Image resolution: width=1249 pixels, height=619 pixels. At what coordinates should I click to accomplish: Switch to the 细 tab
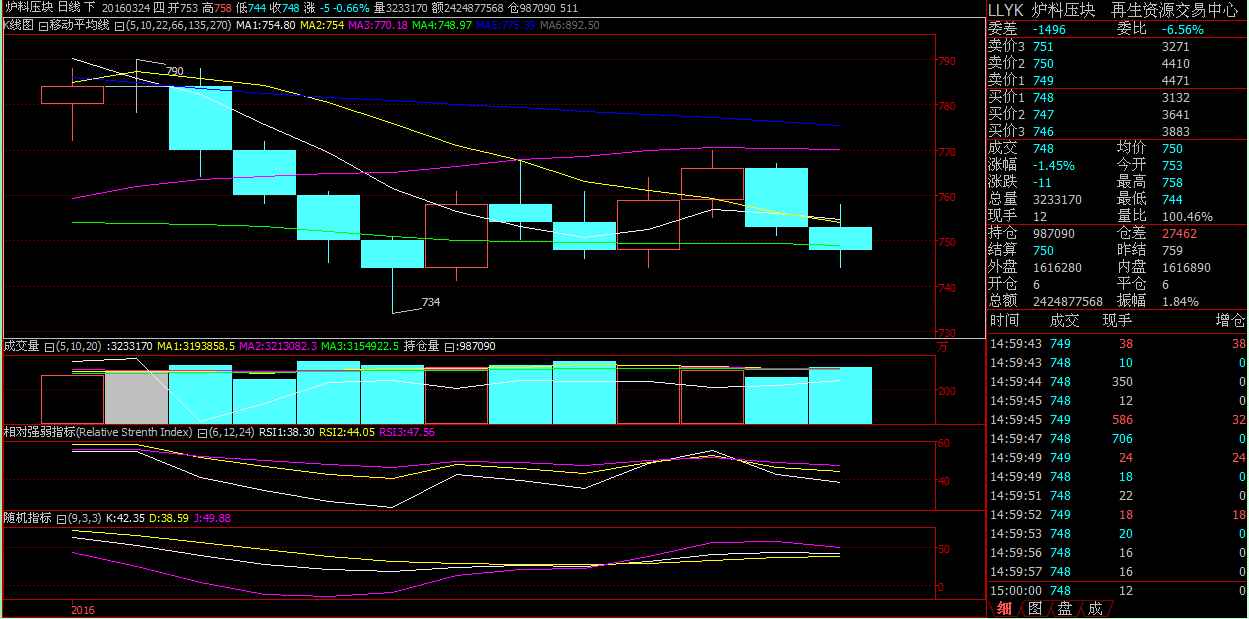(x=1004, y=608)
